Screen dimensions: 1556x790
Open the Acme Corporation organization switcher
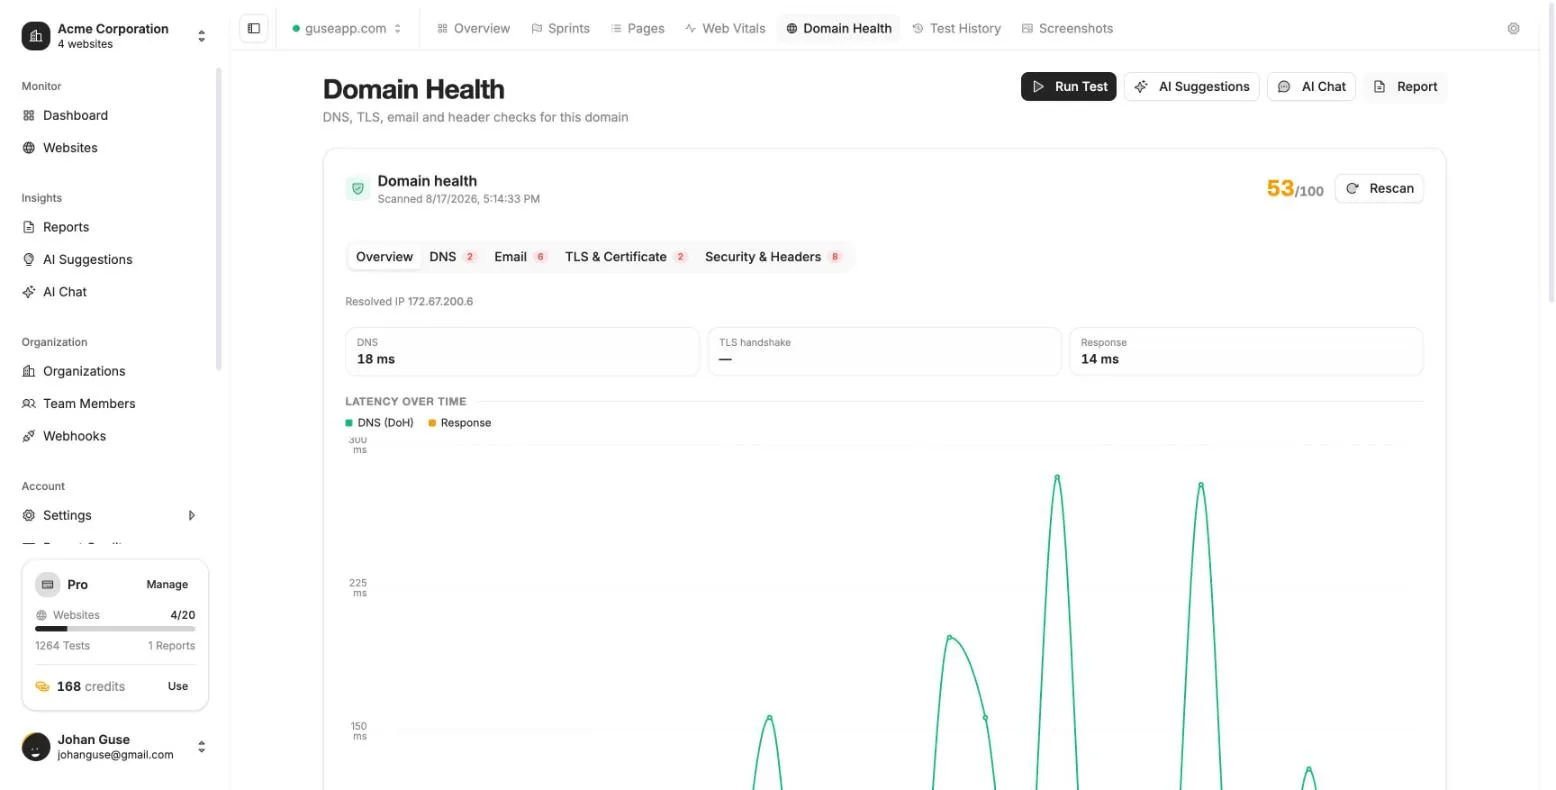(x=115, y=36)
